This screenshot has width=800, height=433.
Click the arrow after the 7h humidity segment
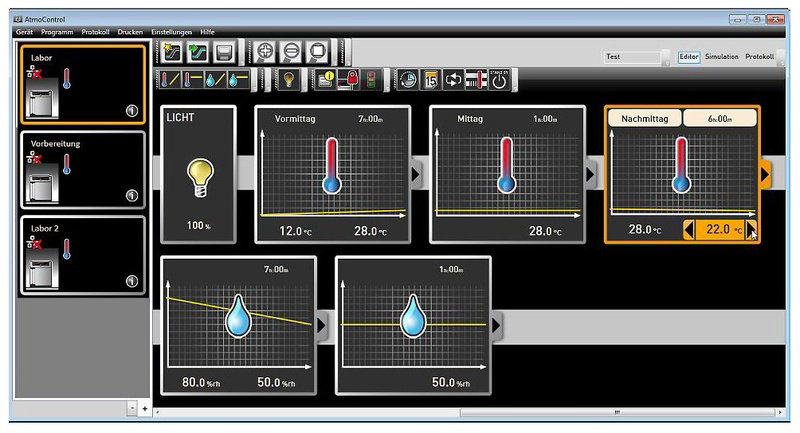(x=321, y=325)
